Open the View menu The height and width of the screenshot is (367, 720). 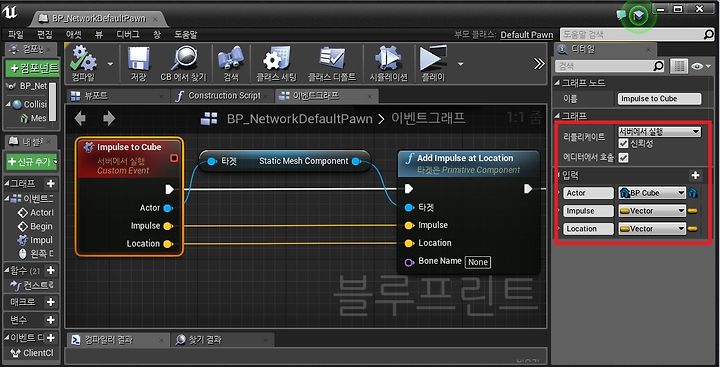tap(99, 34)
